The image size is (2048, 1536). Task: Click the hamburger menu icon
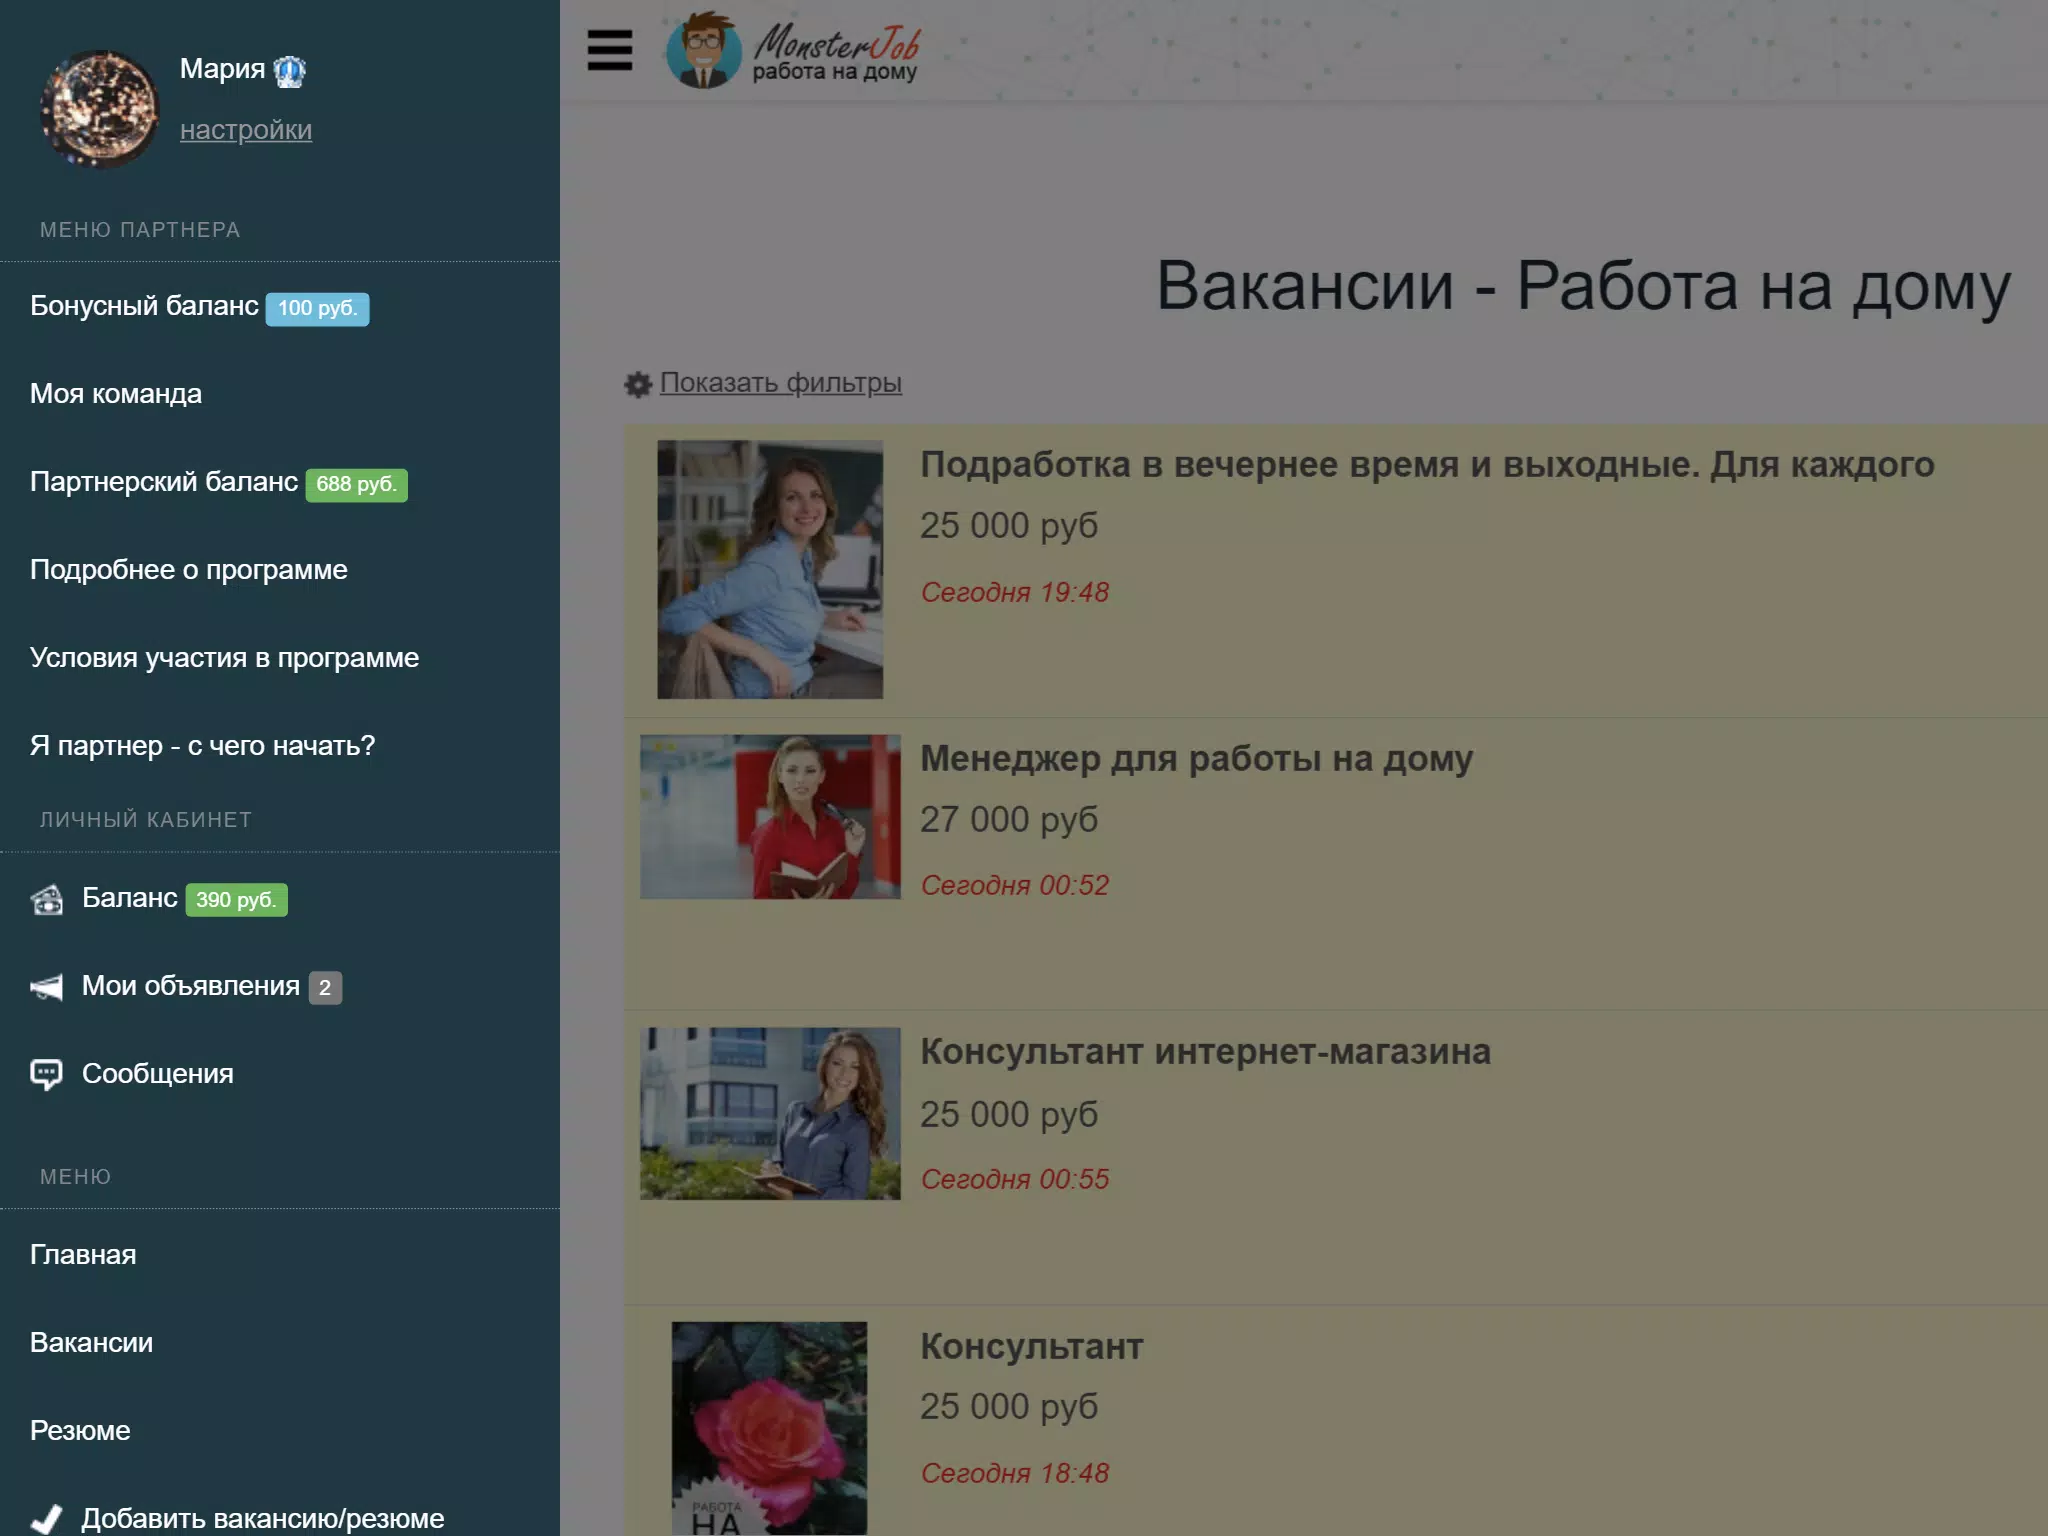point(609,49)
